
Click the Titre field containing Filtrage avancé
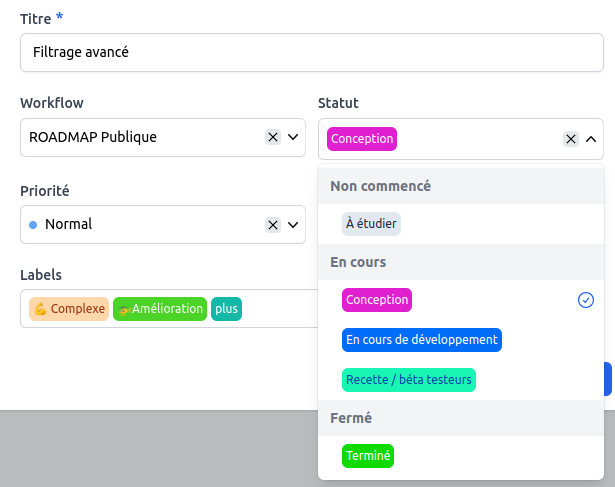312,53
